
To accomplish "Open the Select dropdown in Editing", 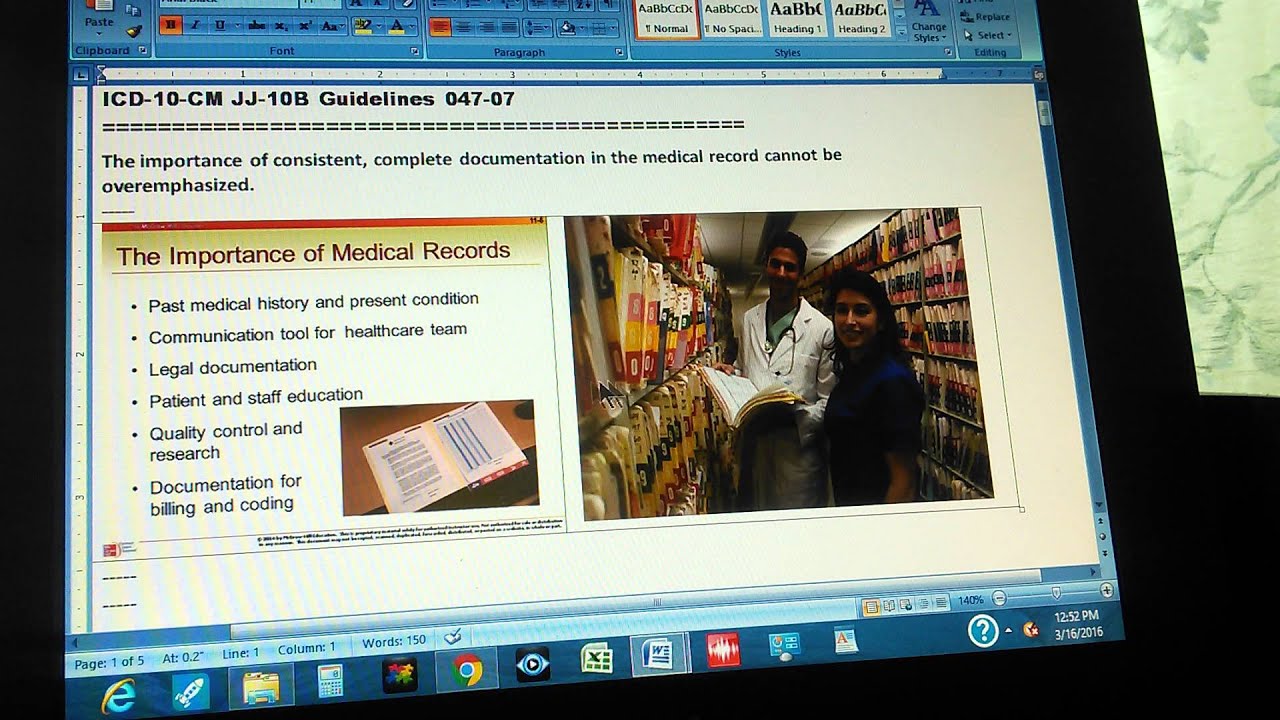I will pos(988,35).
